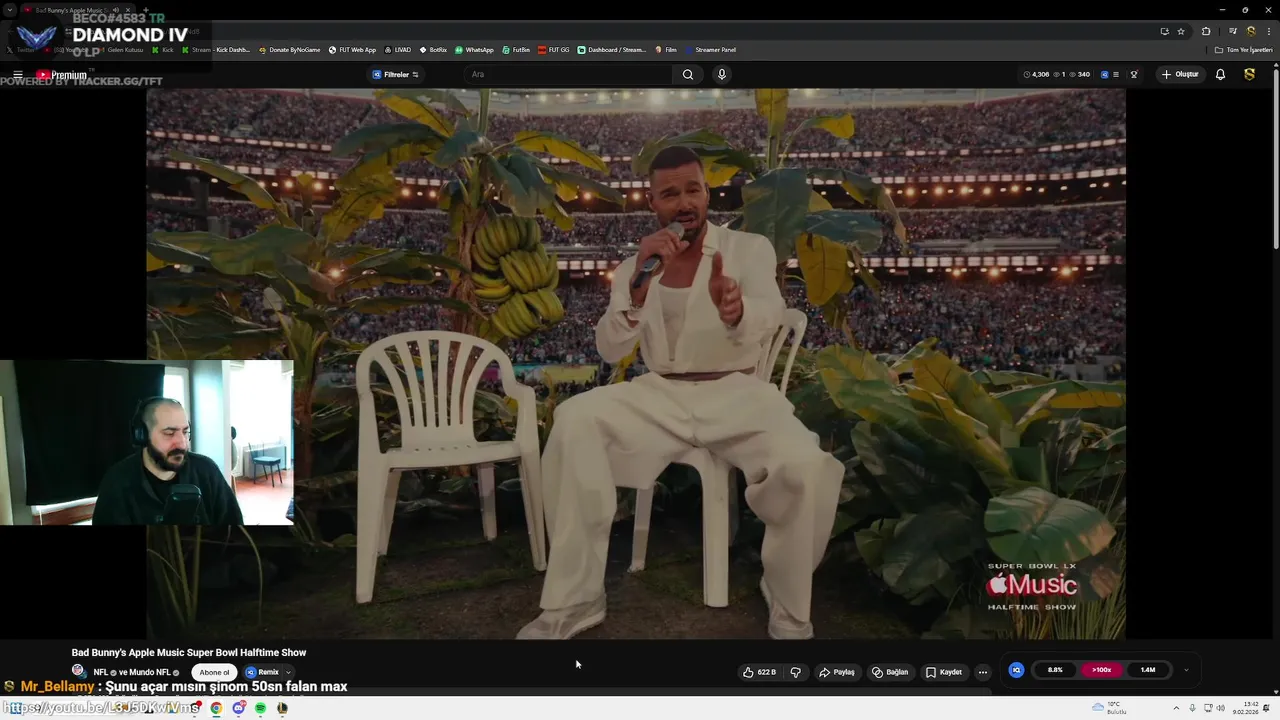Click the 4,306 clock stat
Image resolution: width=1280 pixels, height=720 pixels.
(1037, 74)
